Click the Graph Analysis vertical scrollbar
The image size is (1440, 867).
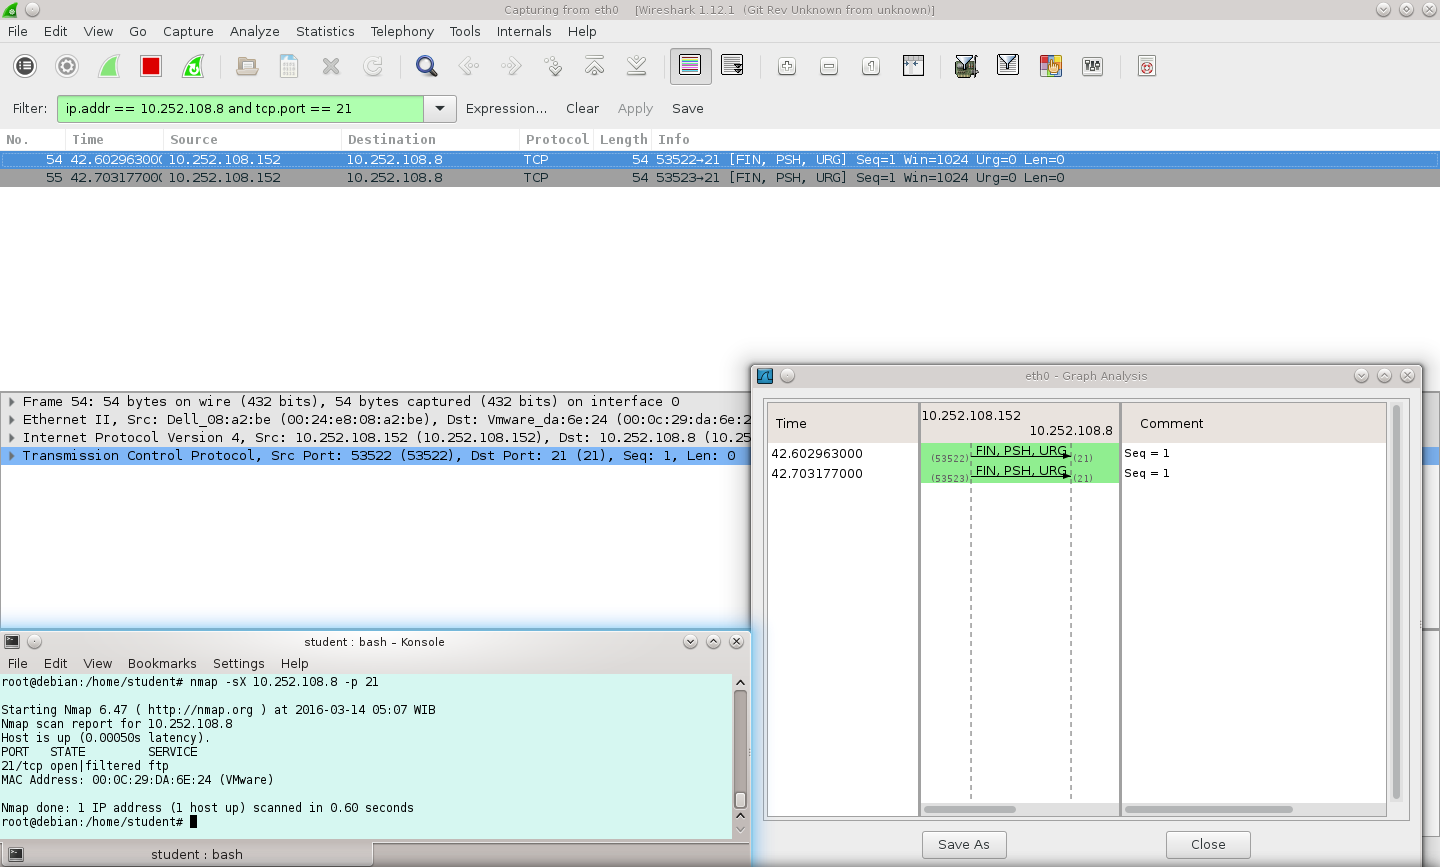(x=1397, y=602)
